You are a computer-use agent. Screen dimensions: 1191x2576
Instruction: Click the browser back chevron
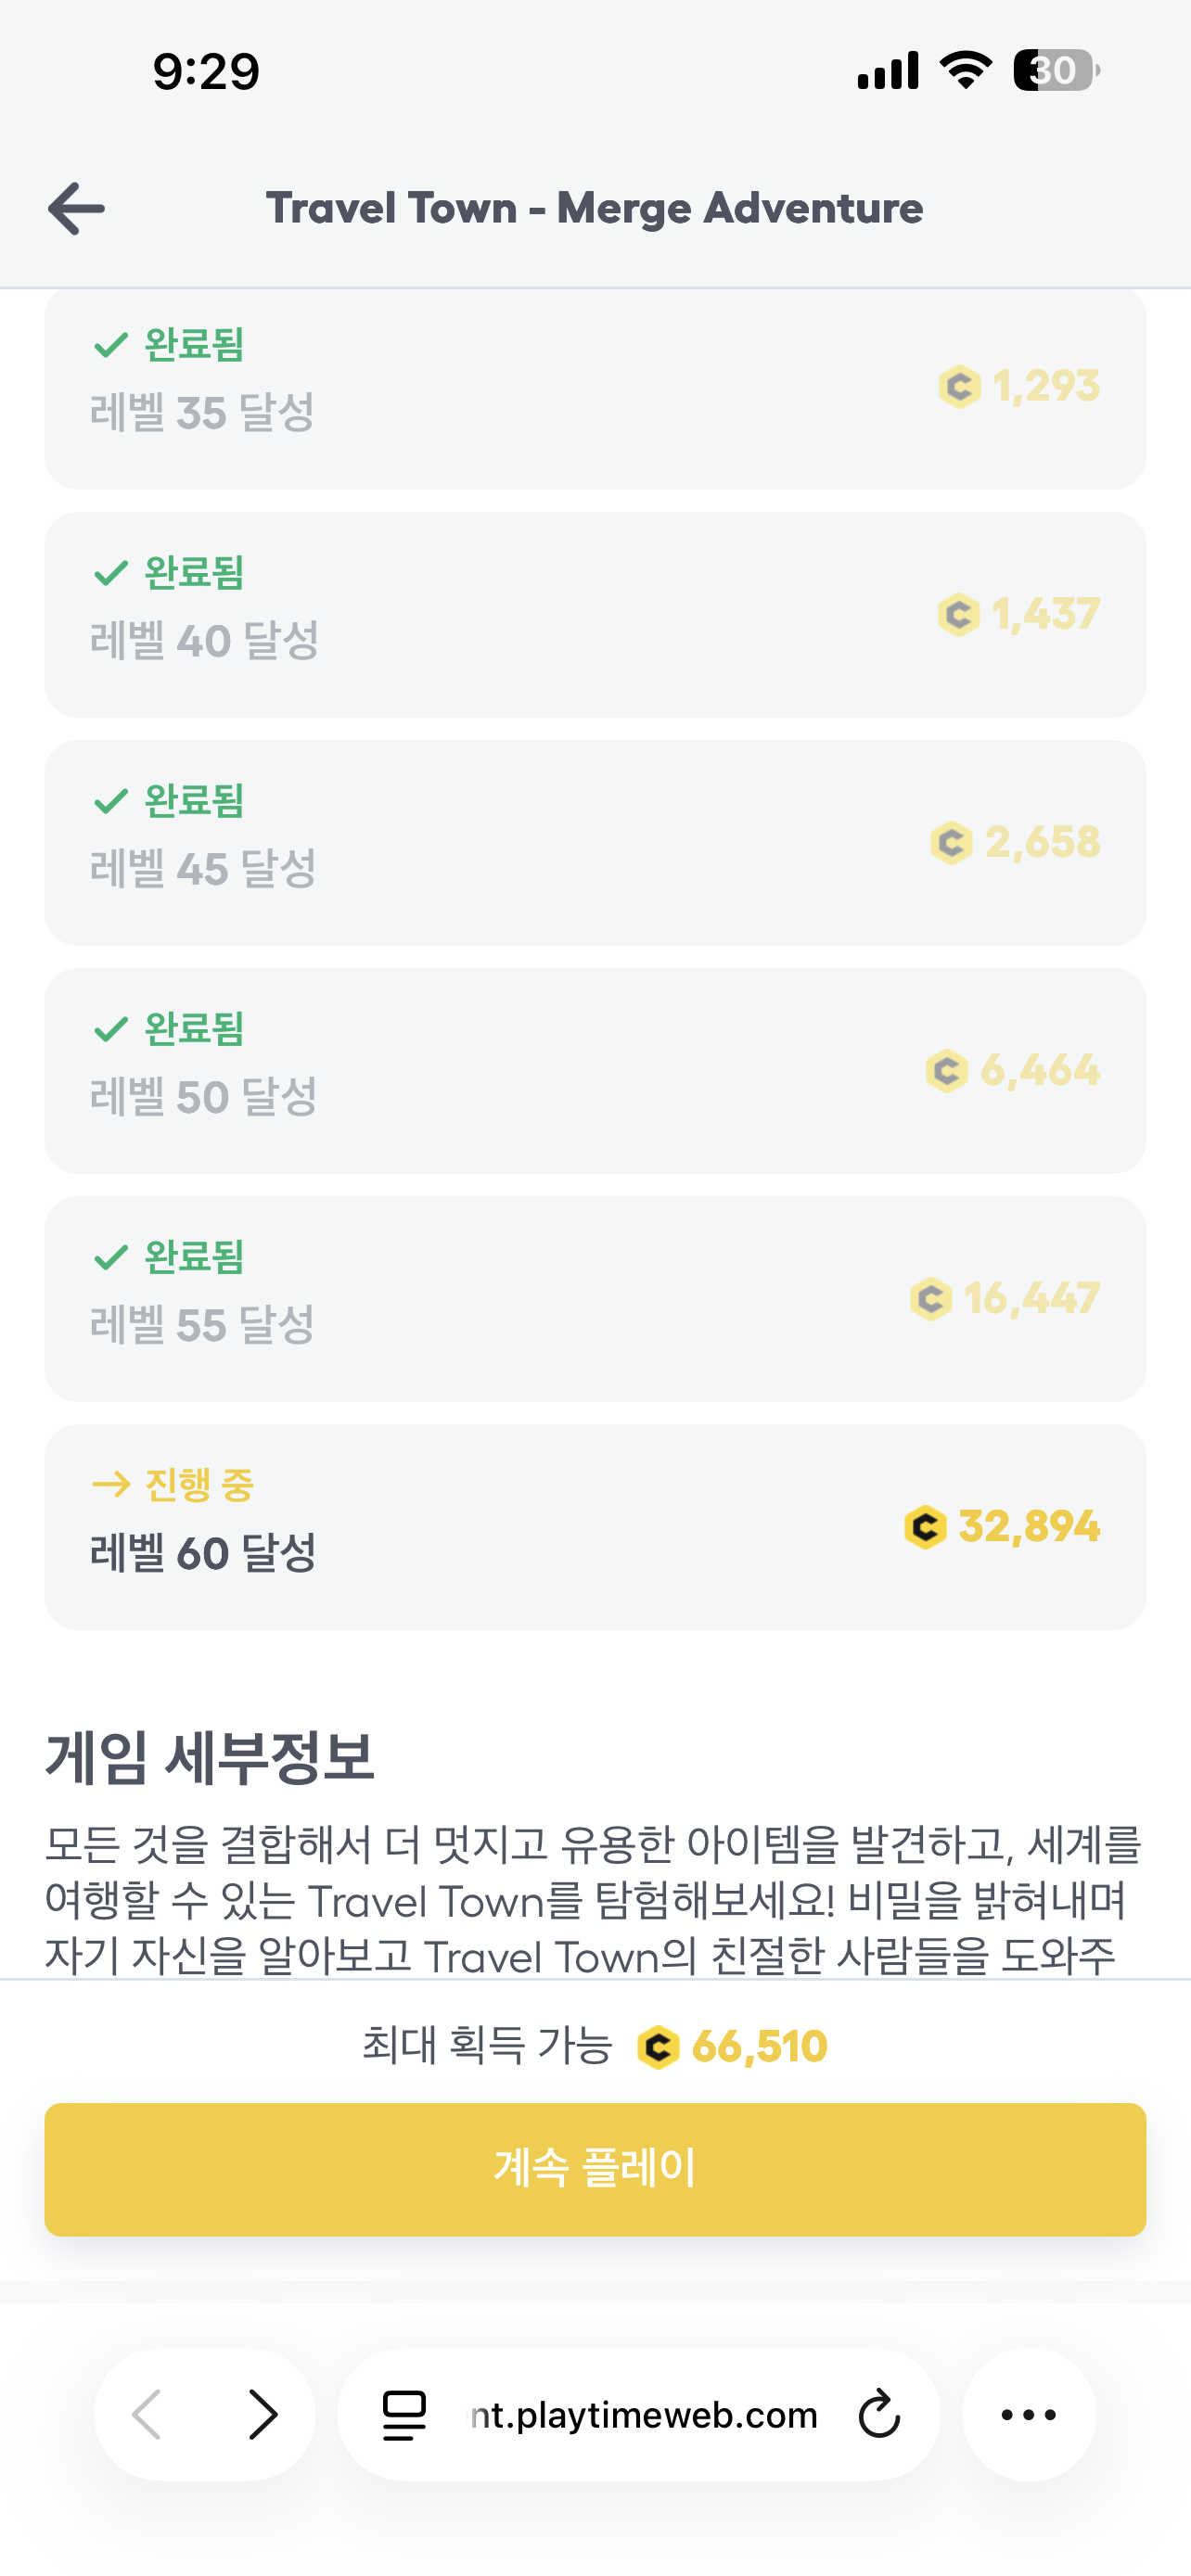148,2414
